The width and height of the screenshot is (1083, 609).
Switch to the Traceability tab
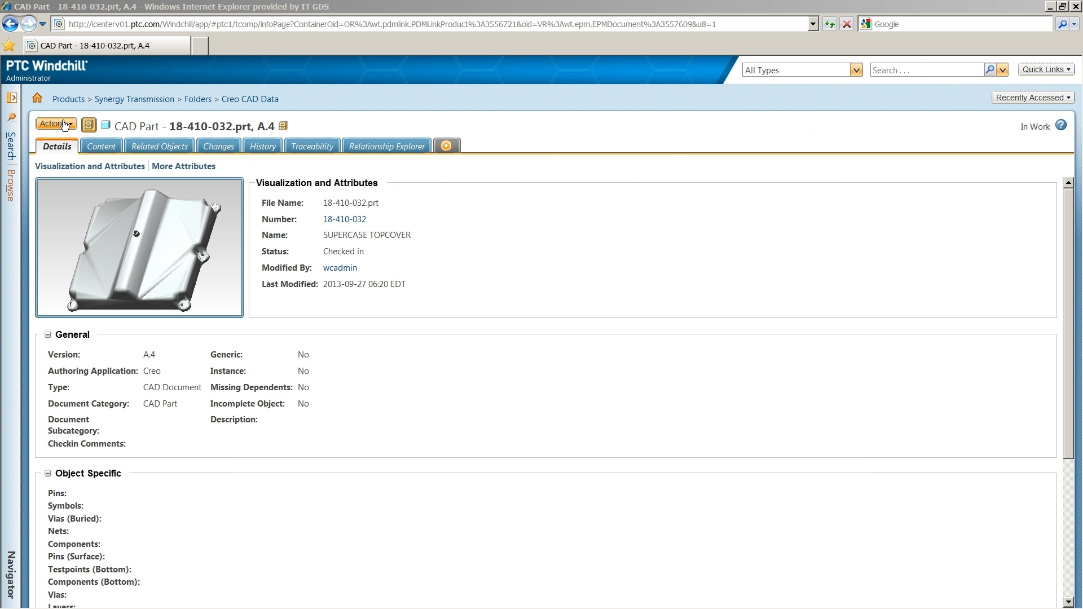pyautogui.click(x=312, y=146)
